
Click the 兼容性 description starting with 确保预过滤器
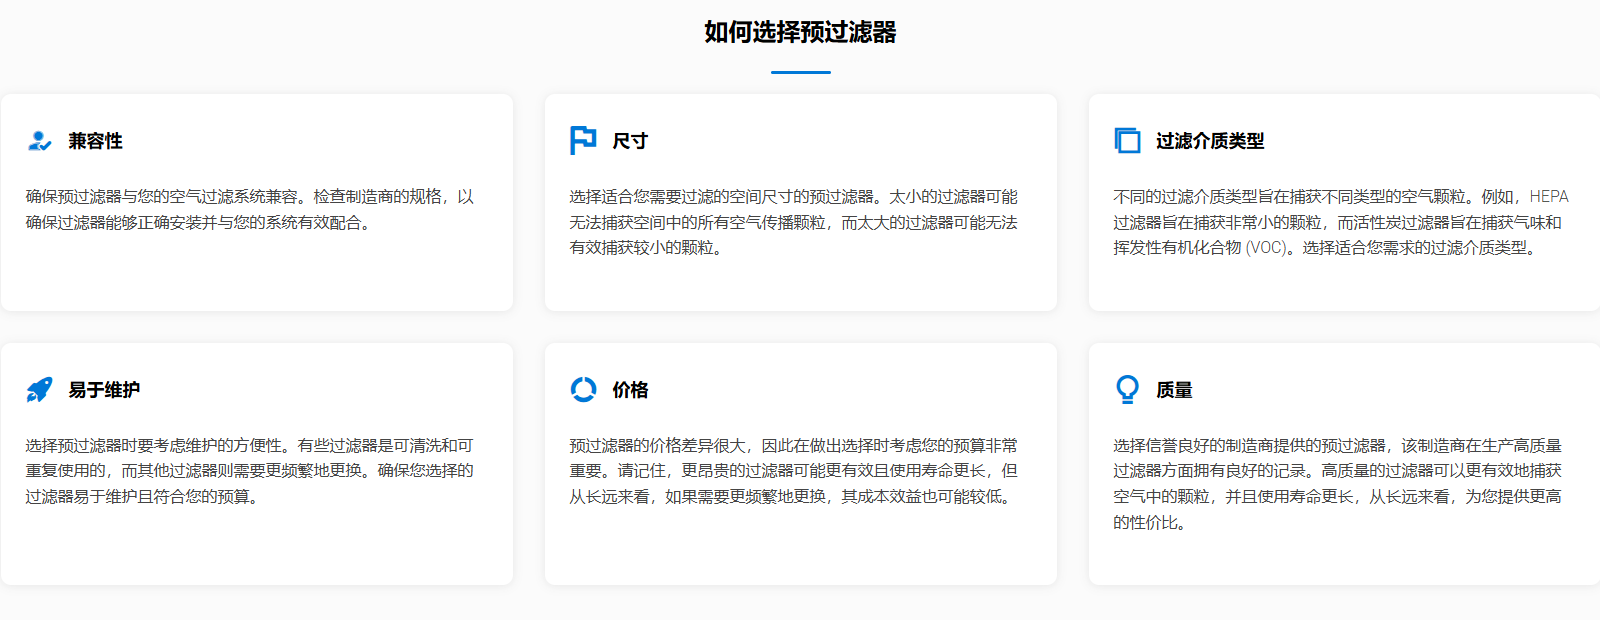(250, 210)
